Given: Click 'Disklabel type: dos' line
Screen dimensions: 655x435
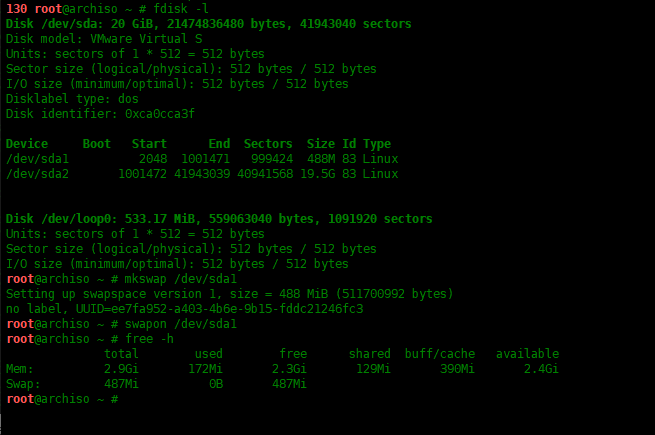Looking at the screenshot, I should click(x=72, y=99).
